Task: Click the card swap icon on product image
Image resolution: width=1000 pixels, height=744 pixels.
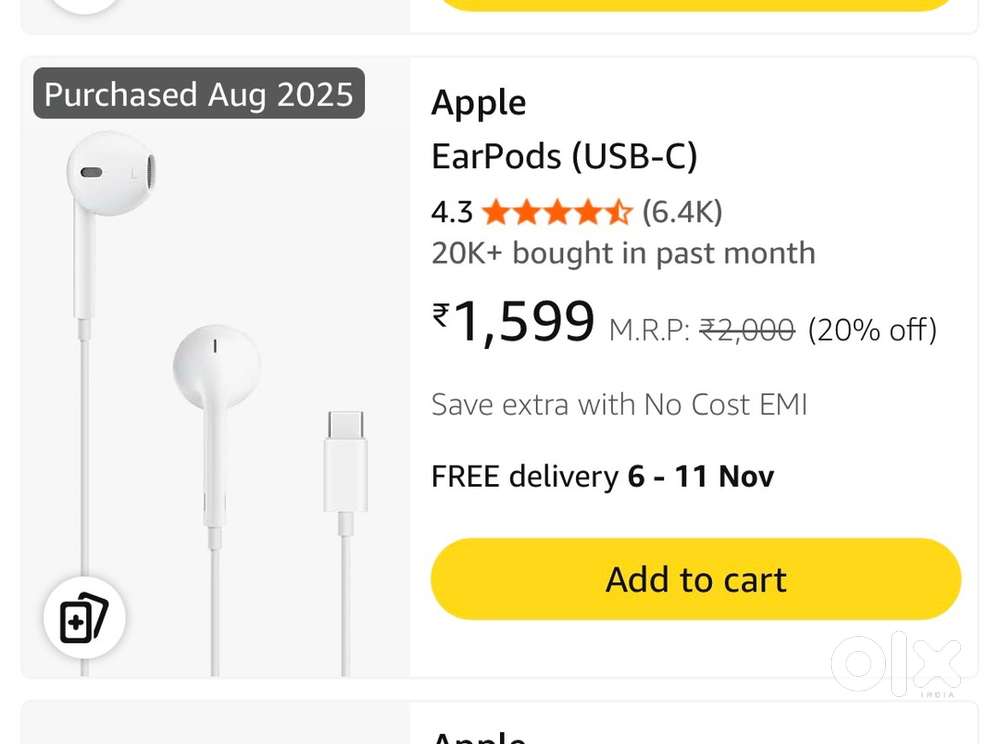Action: pyautogui.click(x=84, y=618)
